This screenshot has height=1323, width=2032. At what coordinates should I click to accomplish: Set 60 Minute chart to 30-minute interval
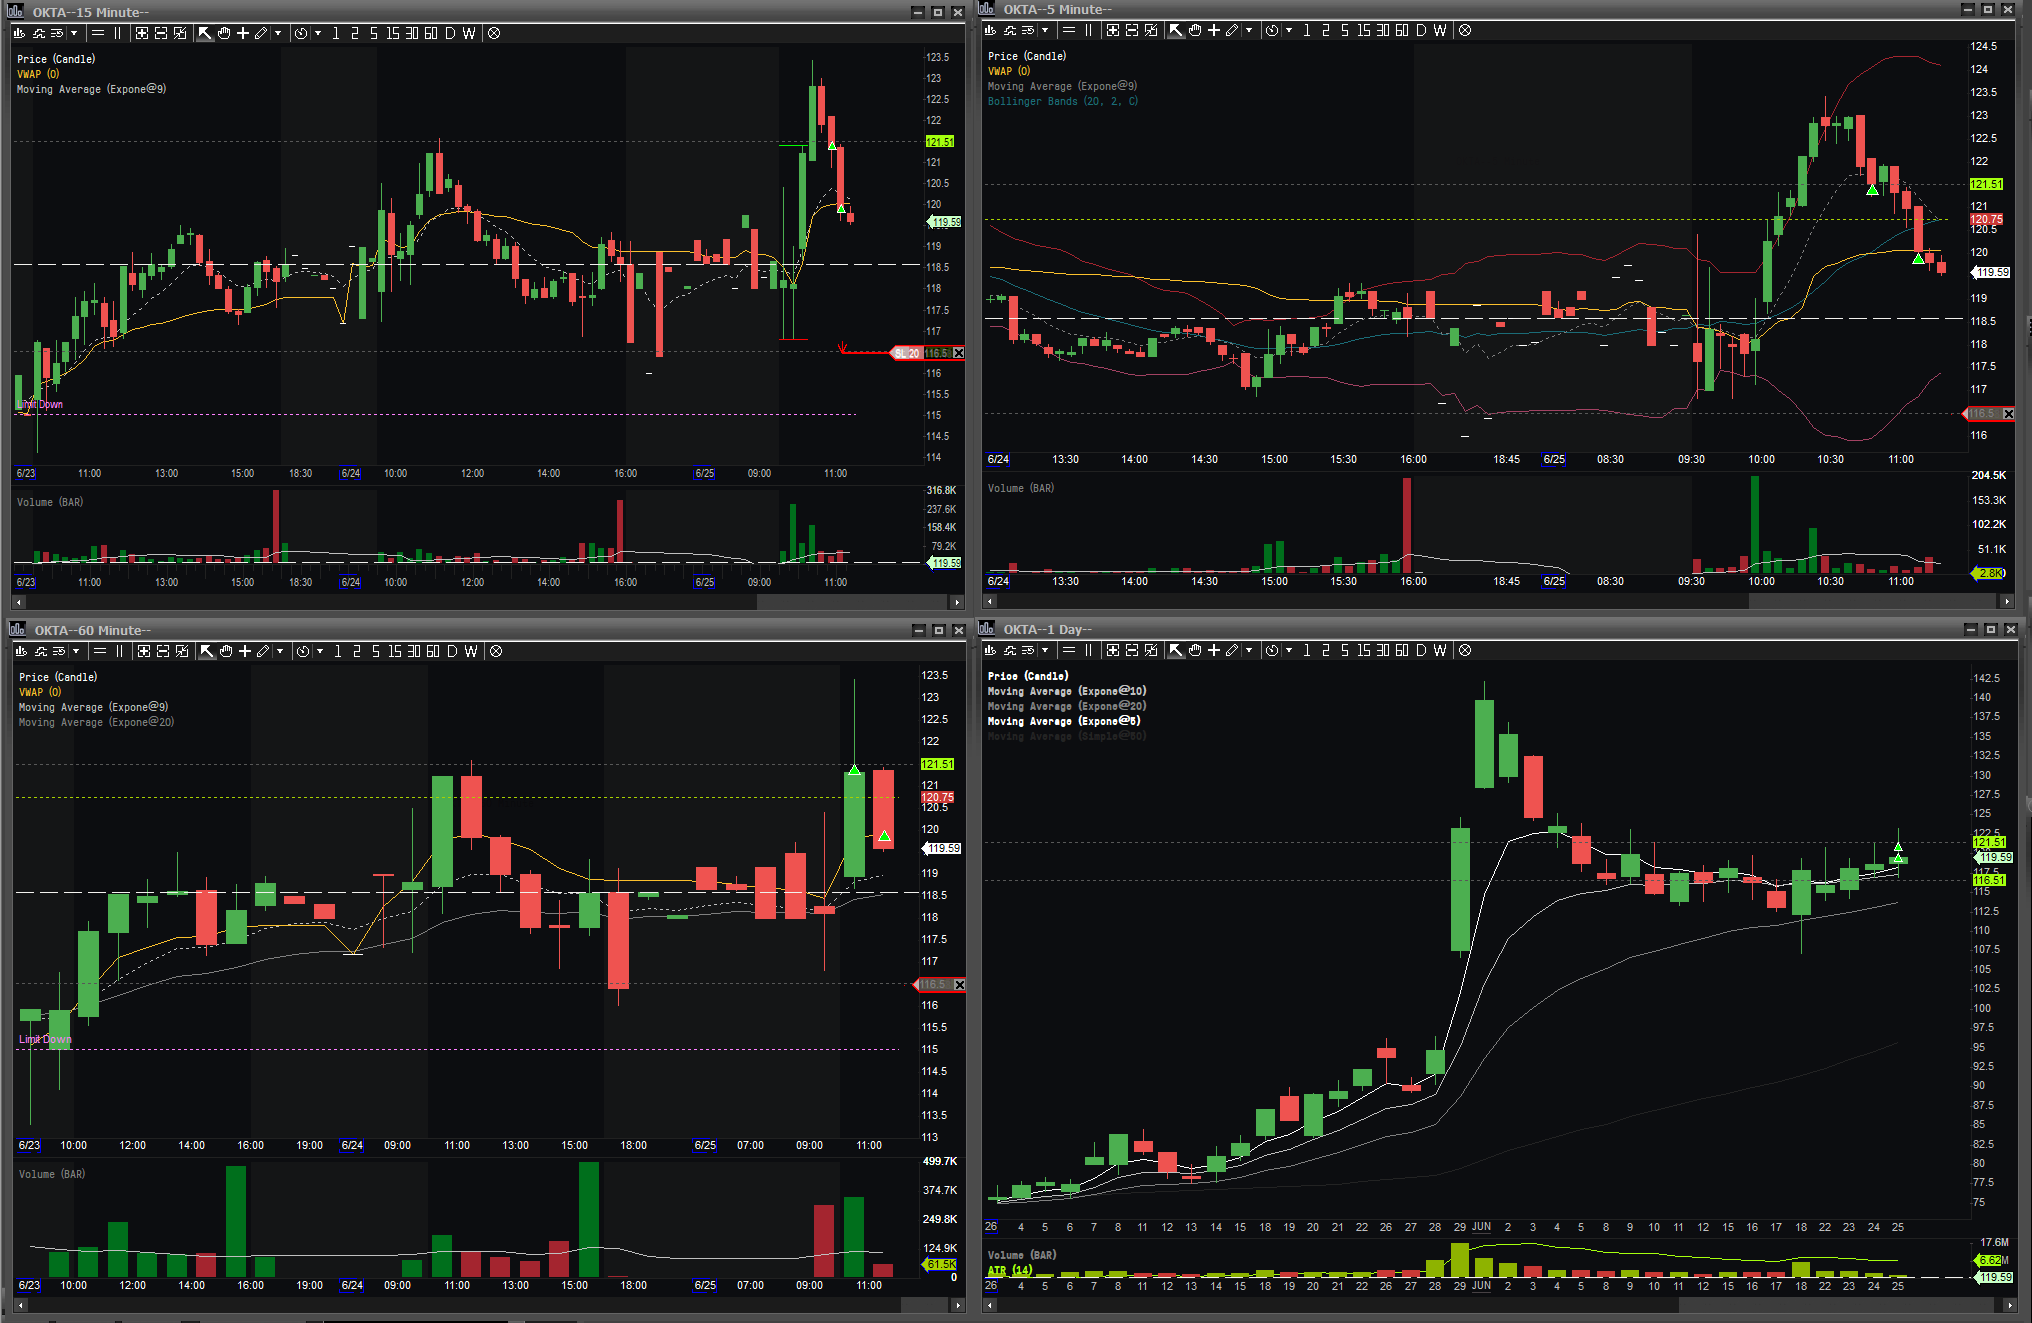(414, 651)
